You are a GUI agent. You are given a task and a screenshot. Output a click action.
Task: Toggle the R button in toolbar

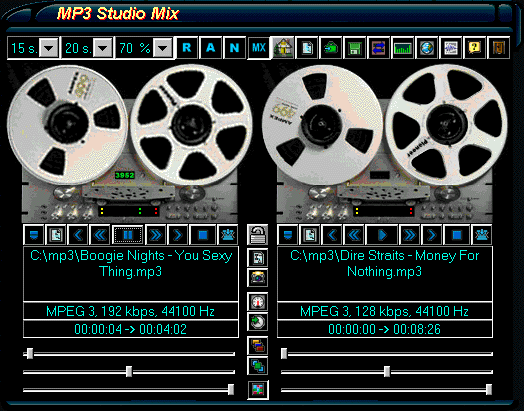[187, 48]
